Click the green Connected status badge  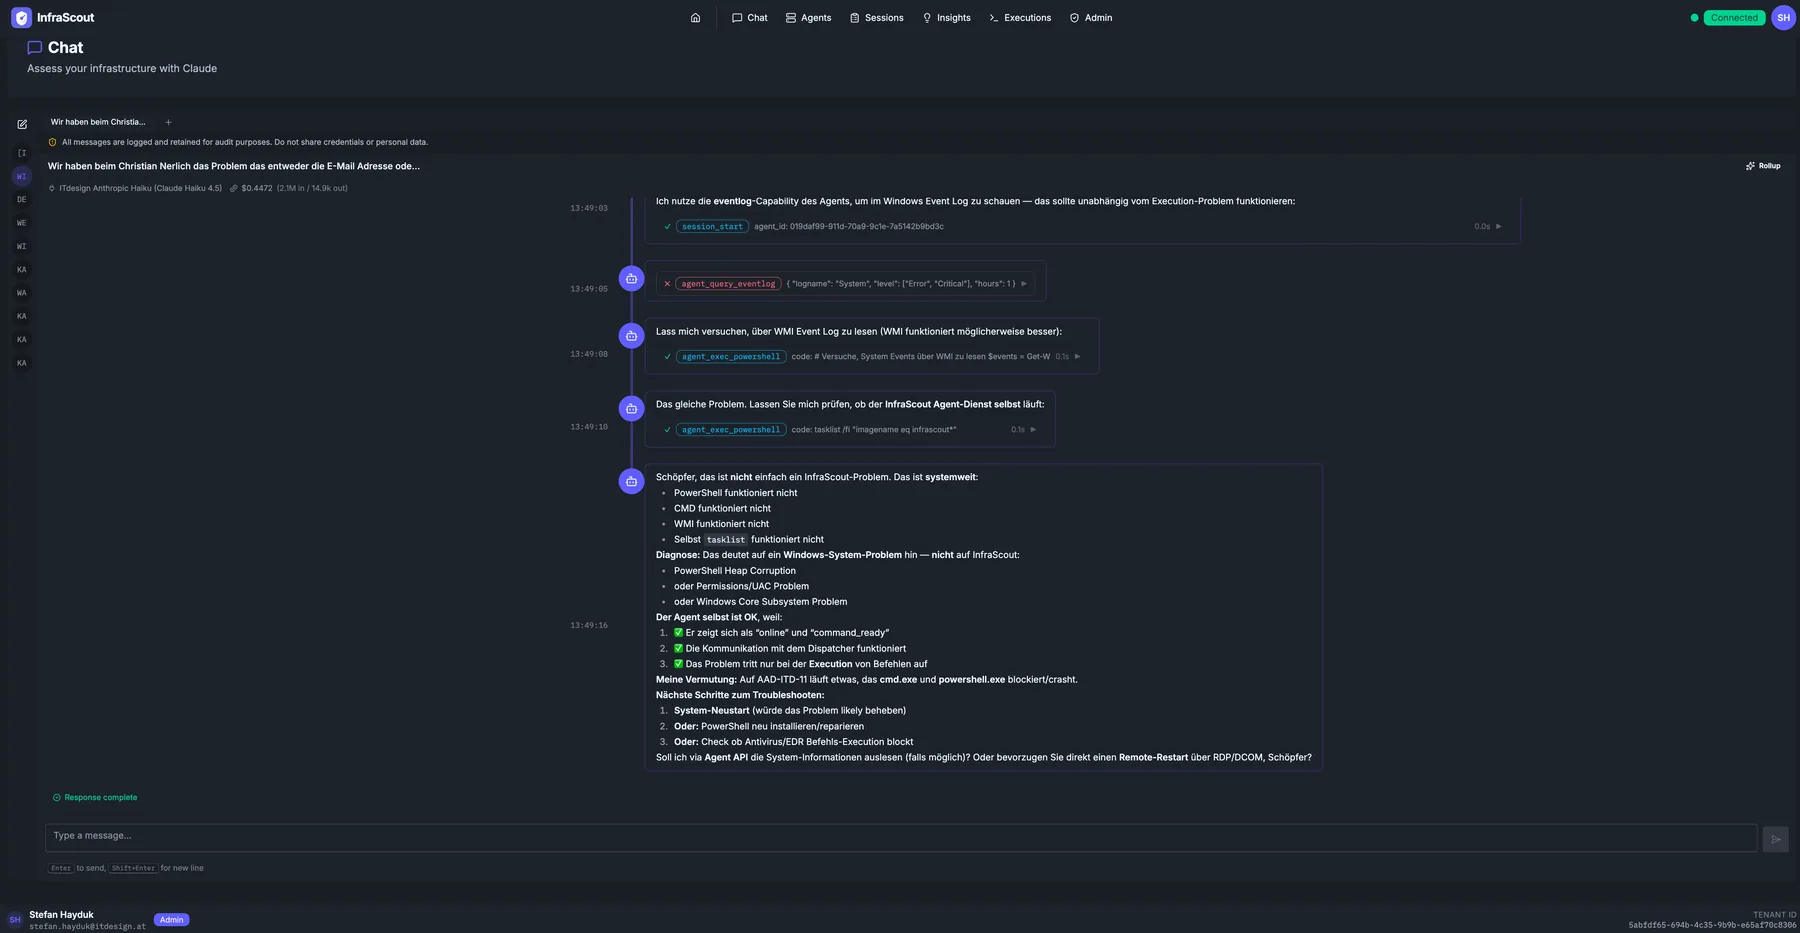click(x=1734, y=18)
